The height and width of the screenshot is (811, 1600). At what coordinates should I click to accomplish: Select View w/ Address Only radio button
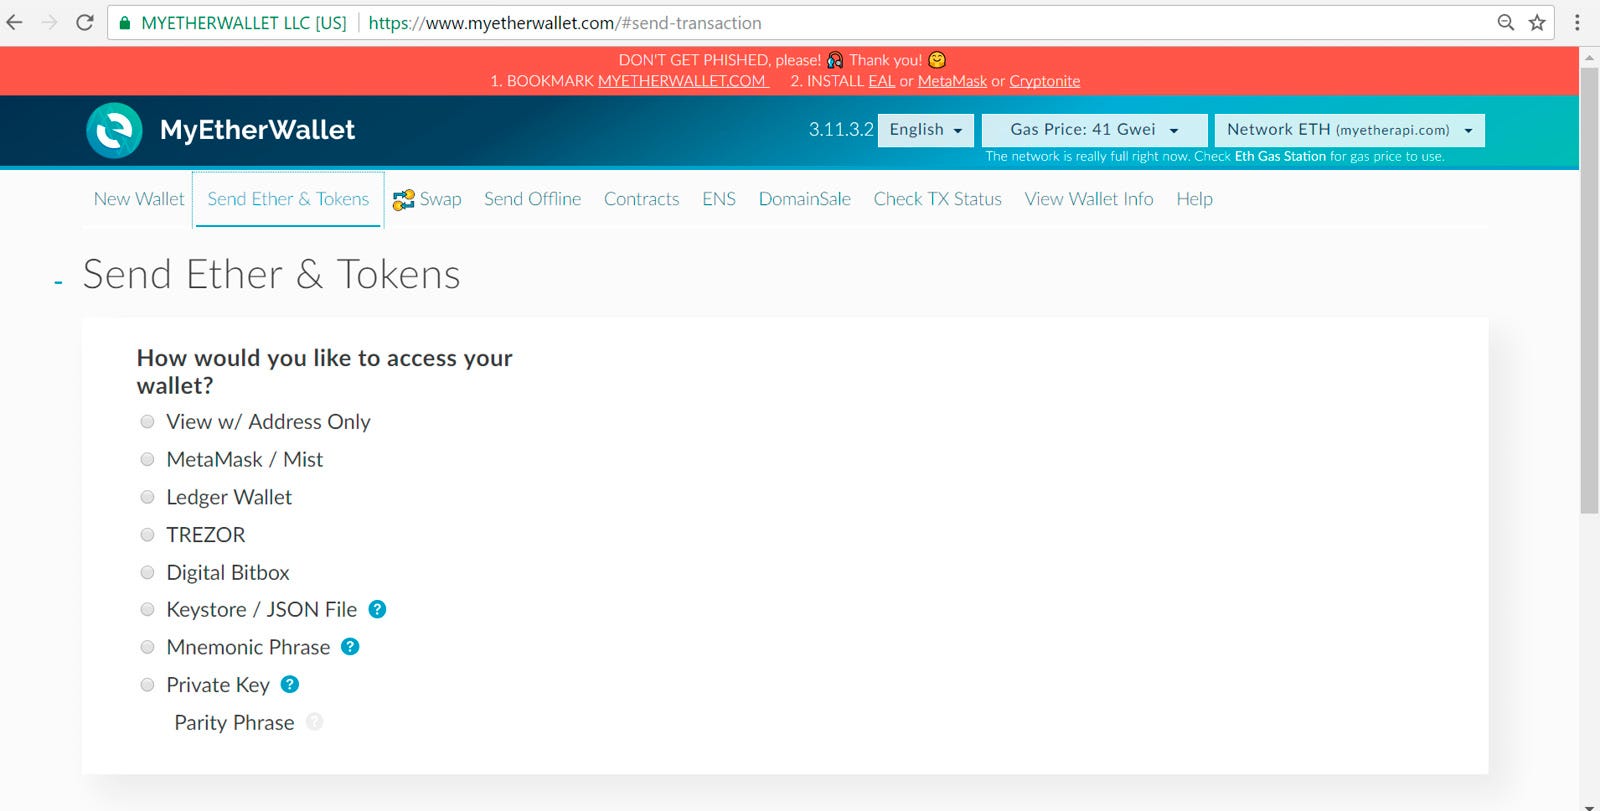[x=147, y=421]
